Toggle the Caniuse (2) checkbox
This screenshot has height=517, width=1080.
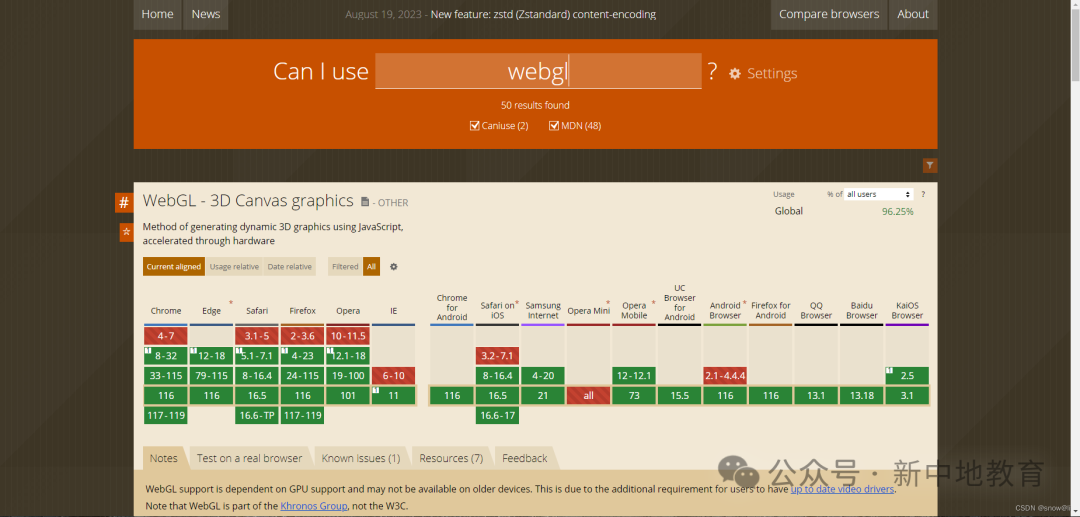[x=474, y=126]
